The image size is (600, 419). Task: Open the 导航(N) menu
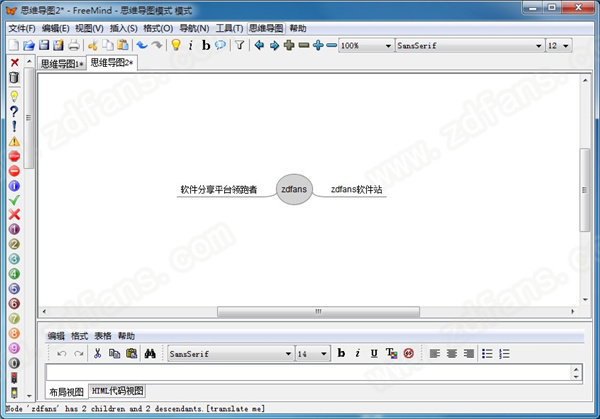tap(194, 28)
